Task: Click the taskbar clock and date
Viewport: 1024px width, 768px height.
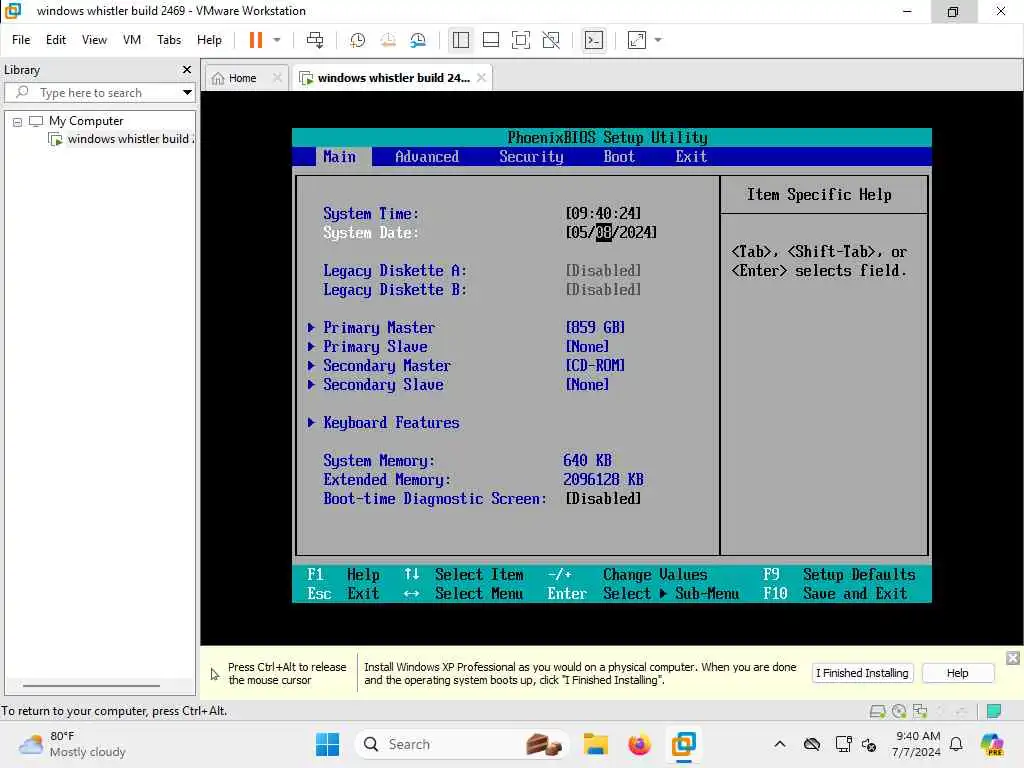Action: coord(916,744)
